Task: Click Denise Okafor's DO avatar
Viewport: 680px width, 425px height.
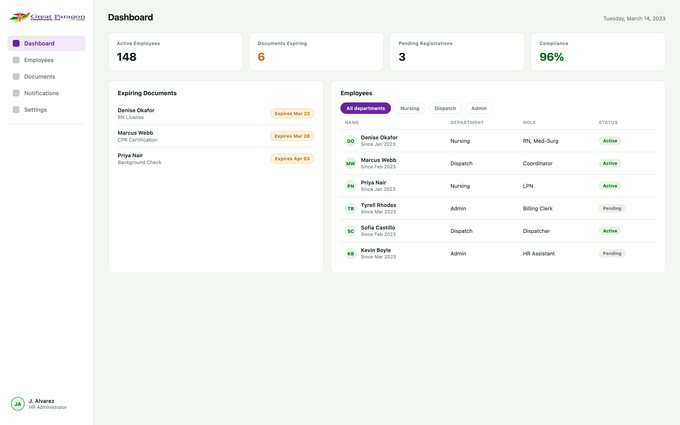Action: 350,141
